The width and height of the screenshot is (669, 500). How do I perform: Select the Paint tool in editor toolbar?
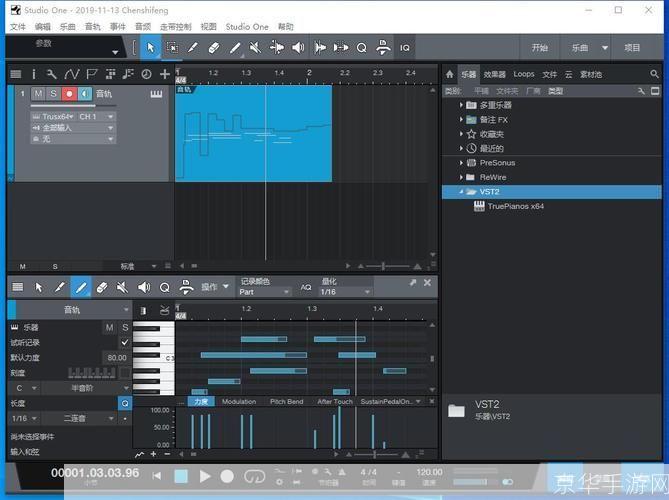click(81, 287)
